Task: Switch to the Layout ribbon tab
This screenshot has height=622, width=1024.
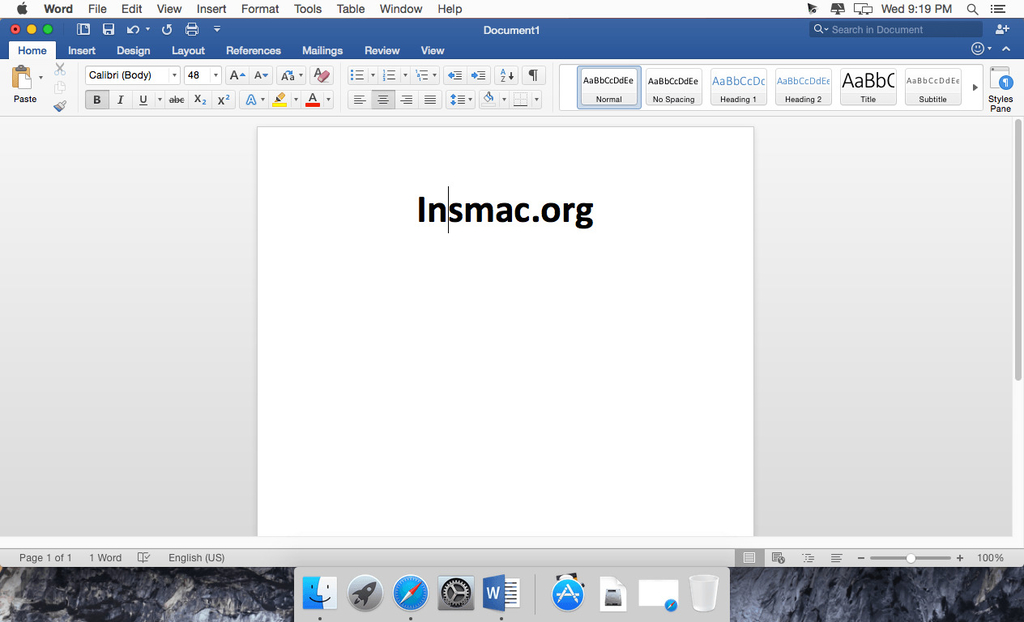Action: [x=188, y=50]
